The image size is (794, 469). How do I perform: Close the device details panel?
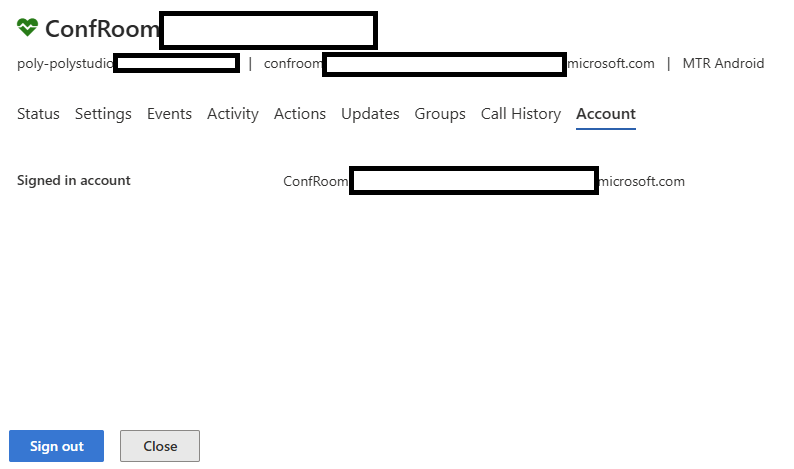click(160, 446)
